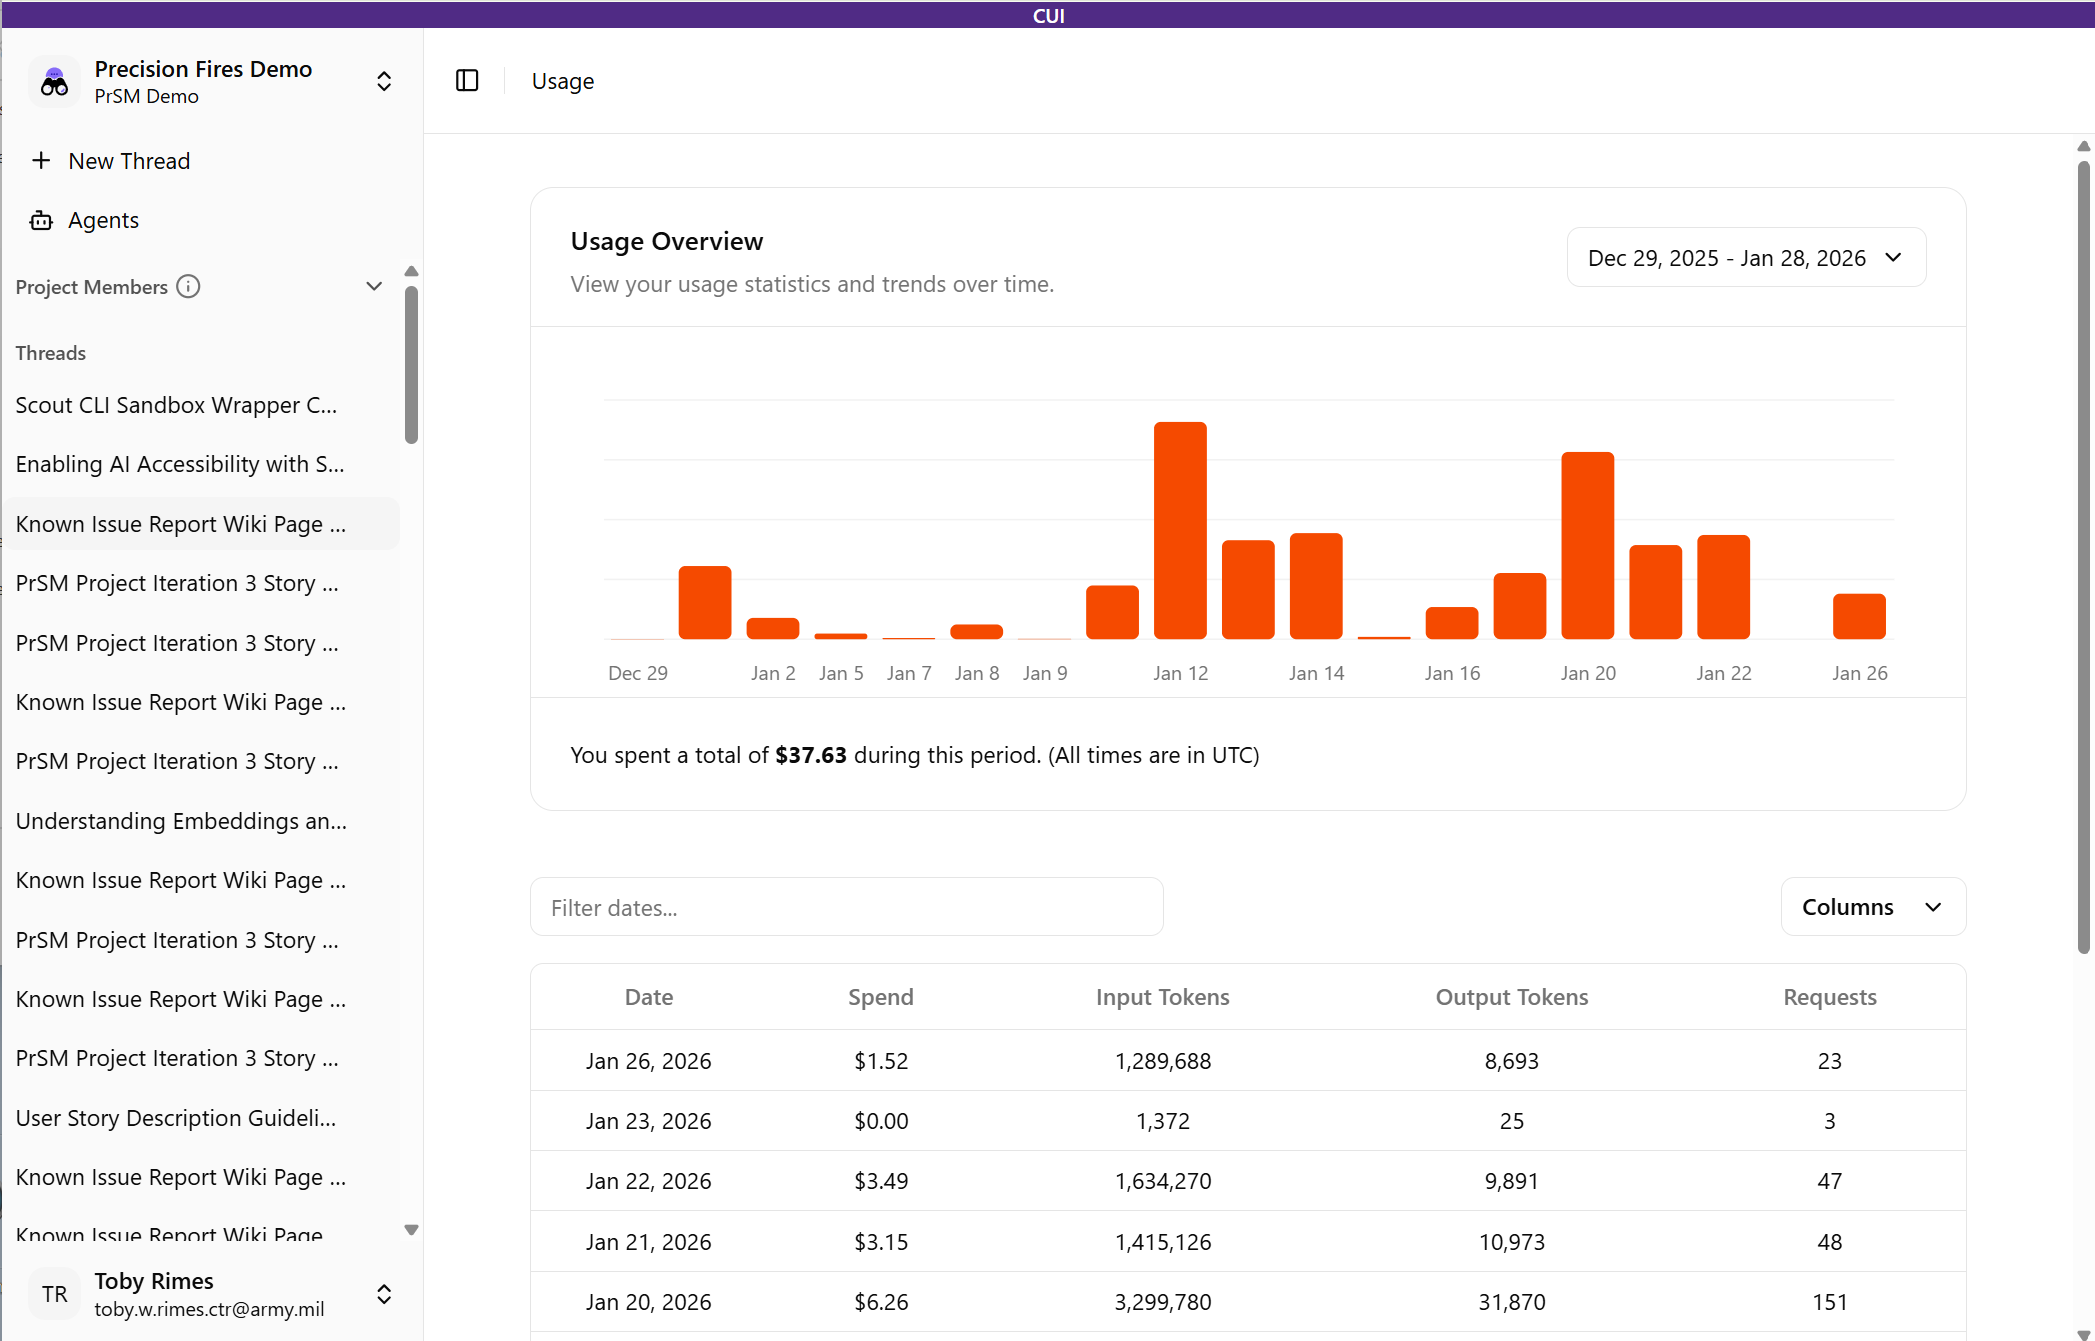Open Understanding Embeddings thread
Screen dimensions: 2095x1341
(x=181, y=821)
